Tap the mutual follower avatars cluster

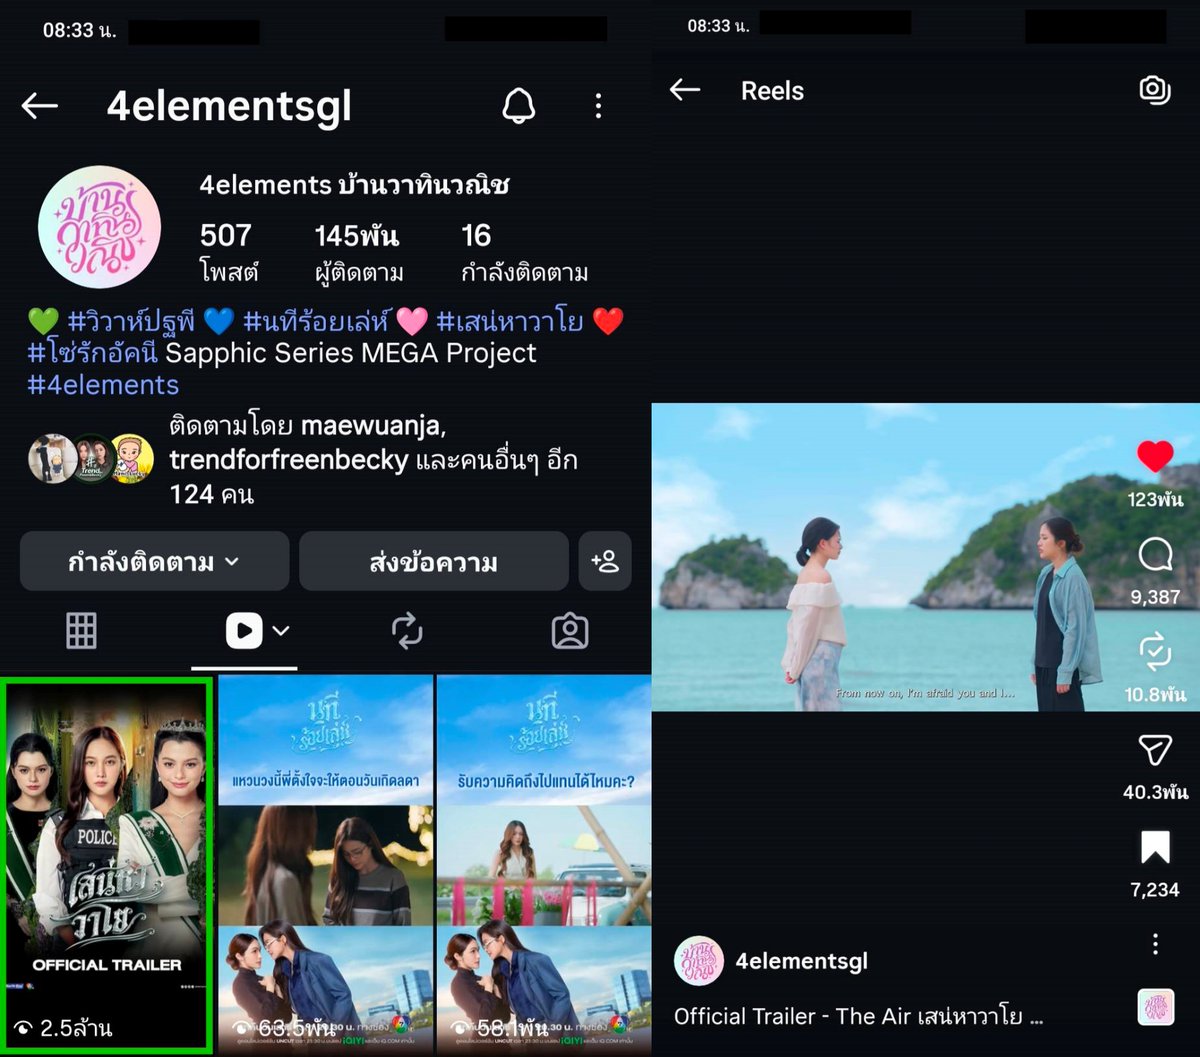(x=91, y=459)
